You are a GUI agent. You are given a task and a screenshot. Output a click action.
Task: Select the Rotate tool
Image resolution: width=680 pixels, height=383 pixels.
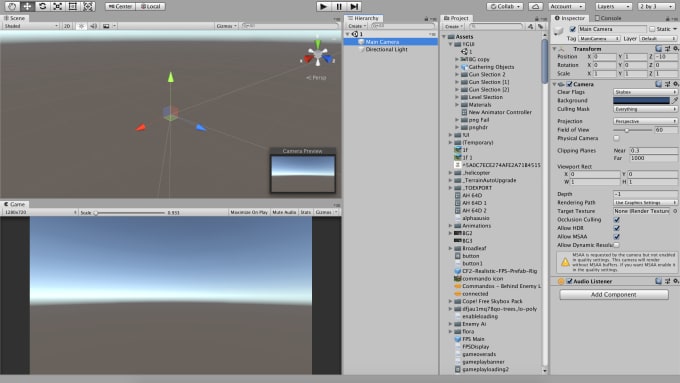click(x=42, y=6)
